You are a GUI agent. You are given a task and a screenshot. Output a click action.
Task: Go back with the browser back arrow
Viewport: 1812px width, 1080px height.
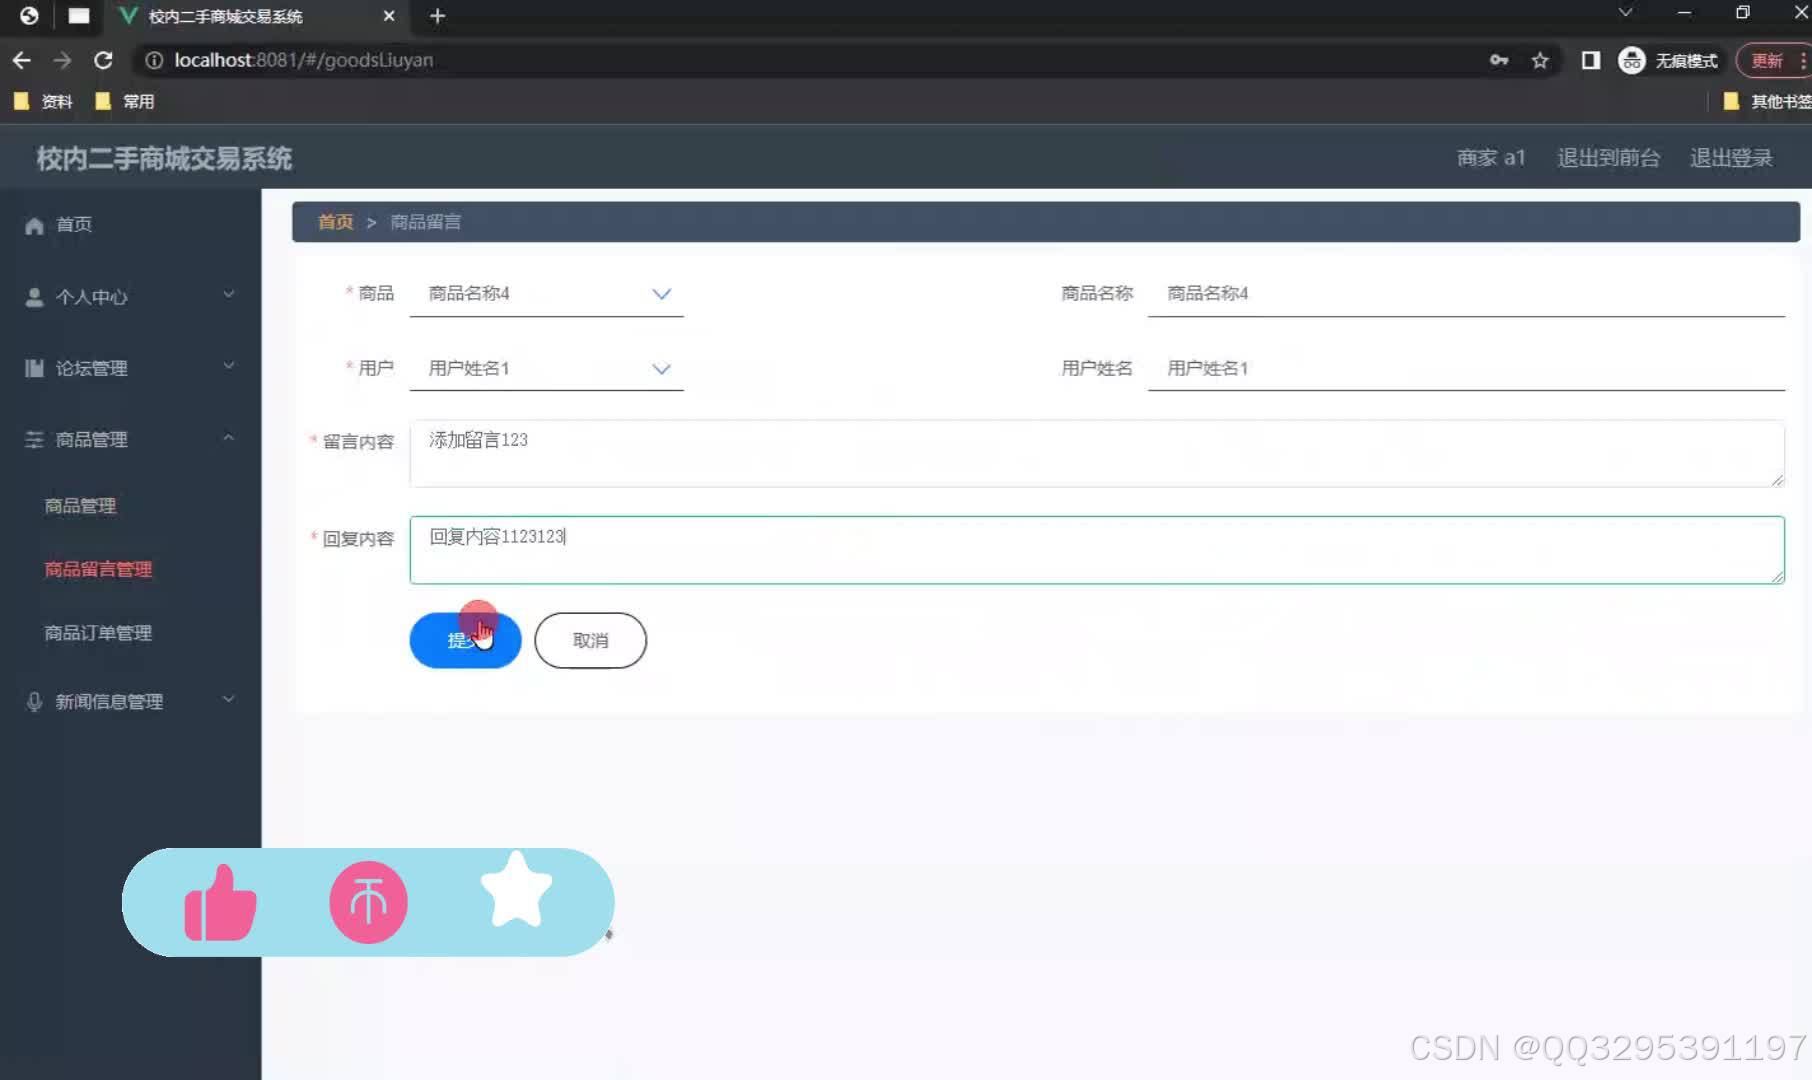[x=21, y=60]
